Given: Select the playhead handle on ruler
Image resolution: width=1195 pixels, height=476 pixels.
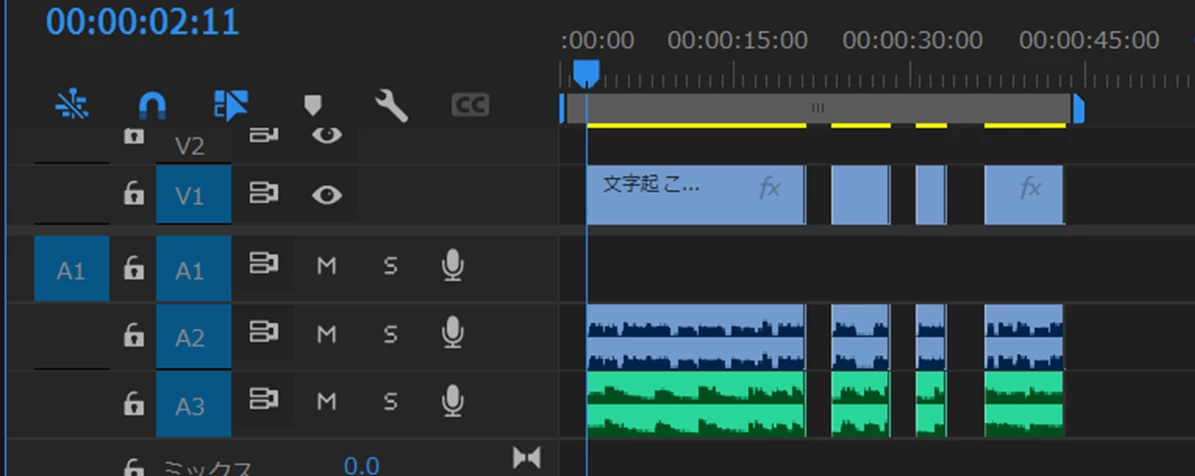Looking at the screenshot, I should click(585, 75).
